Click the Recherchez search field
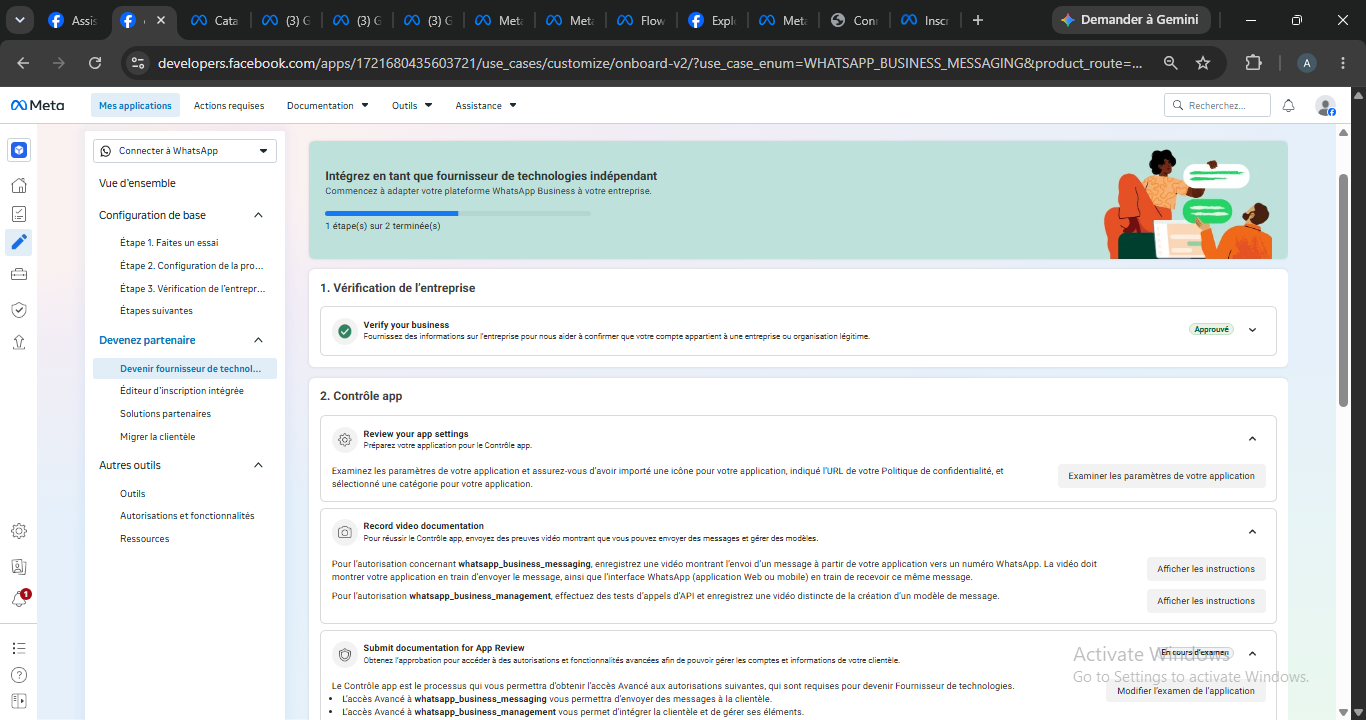Viewport: 1366px width, 720px height. (x=1217, y=105)
